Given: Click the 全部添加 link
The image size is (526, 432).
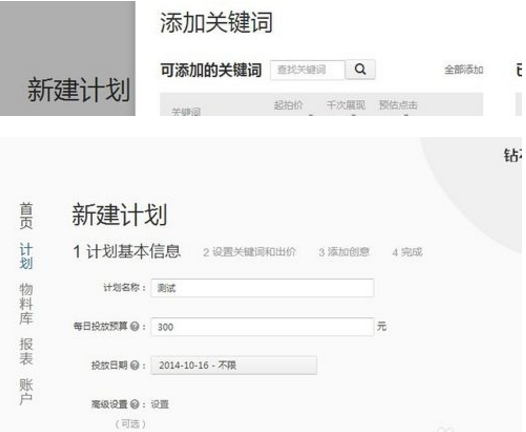Looking at the screenshot, I should click(x=464, y=70).
